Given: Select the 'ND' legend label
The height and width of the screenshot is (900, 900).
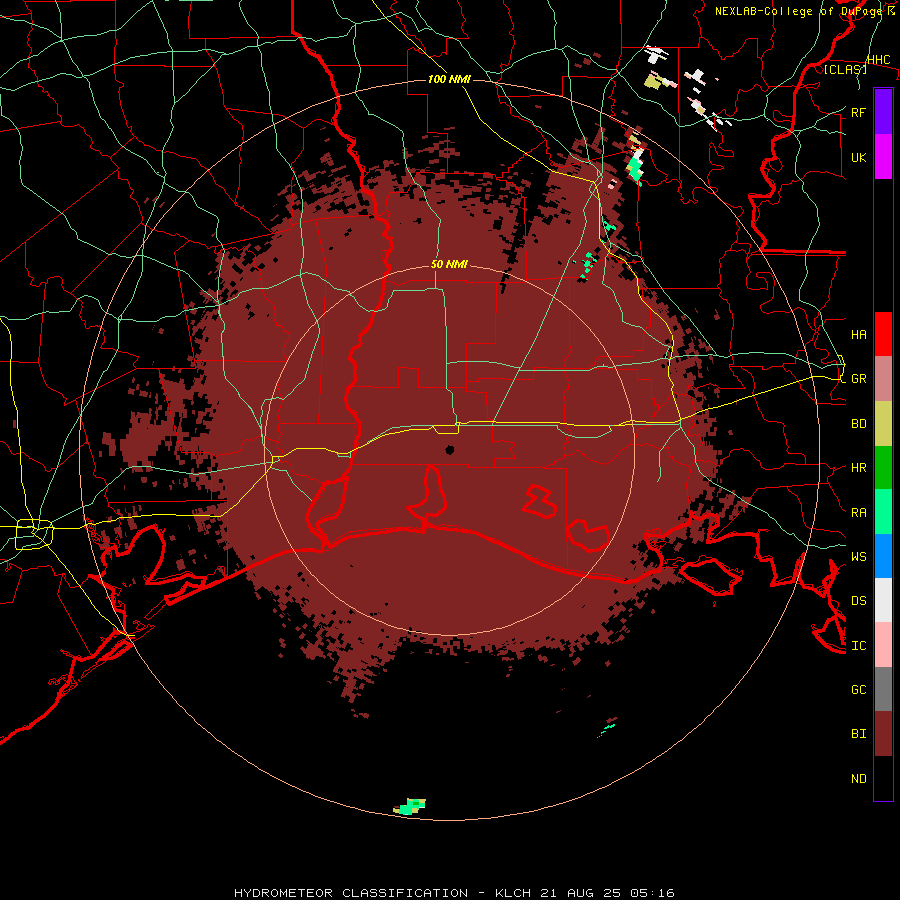Looking at the screenshot, I should click(x=859, y=778).
